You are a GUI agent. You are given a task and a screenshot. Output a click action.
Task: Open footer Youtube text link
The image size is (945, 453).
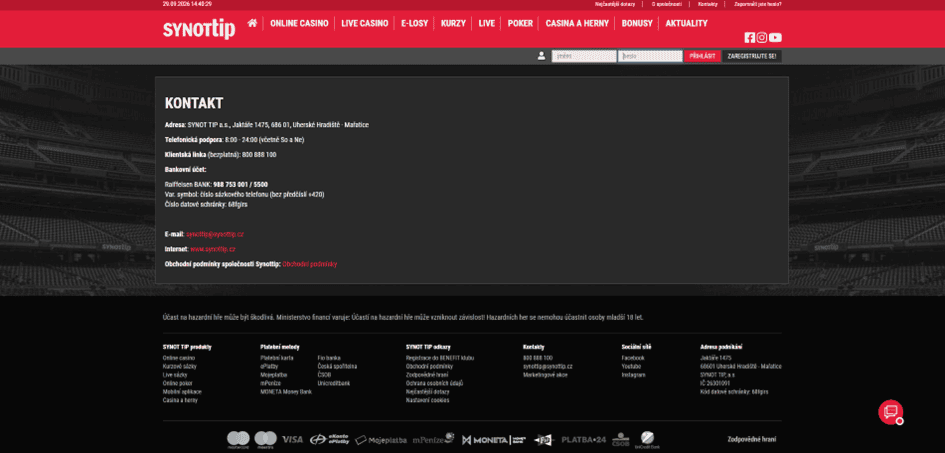[x=632, y=366]
